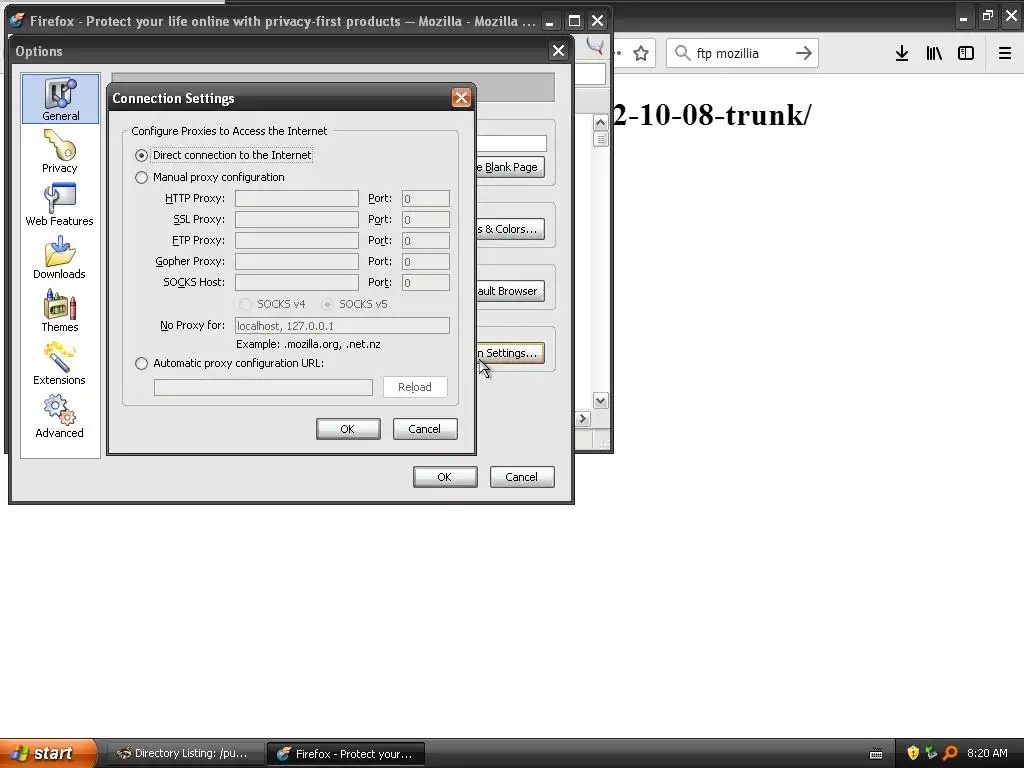Click the search go arrow

(x=803, y=53)
